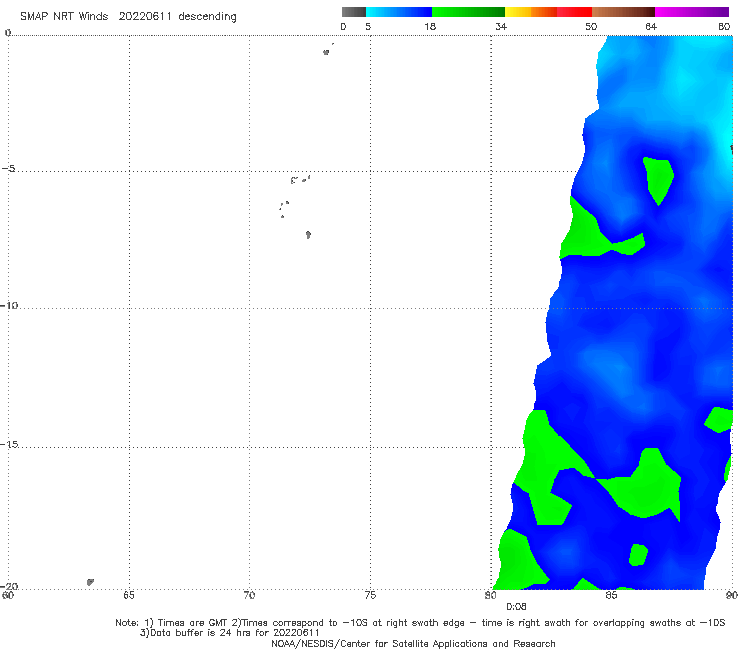Select the yellow-orange segment of the wind color bar
740x650 pixels.
pos(530,12)
